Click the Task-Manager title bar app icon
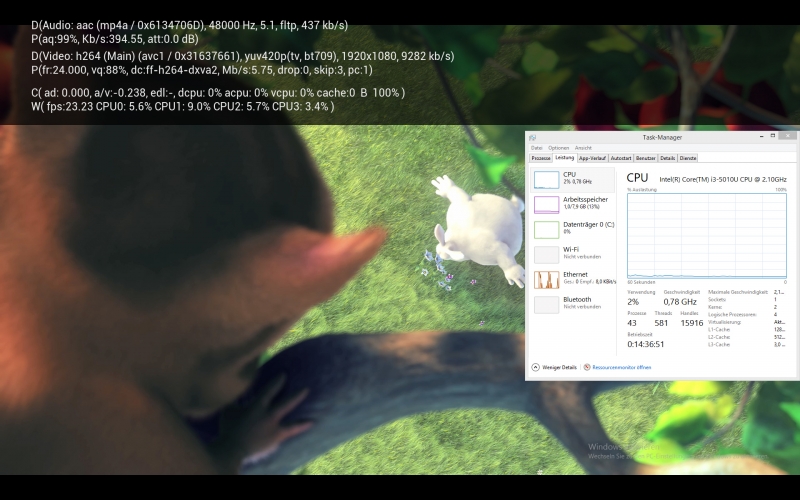800x500 pixels. 533,137
